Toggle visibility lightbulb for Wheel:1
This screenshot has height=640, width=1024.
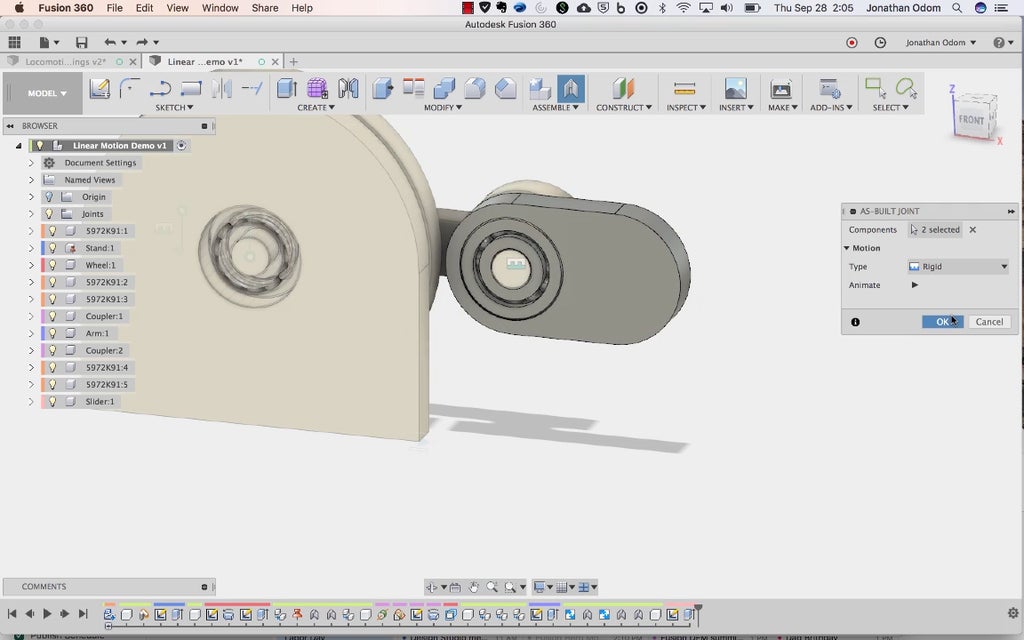click(53, 265)
